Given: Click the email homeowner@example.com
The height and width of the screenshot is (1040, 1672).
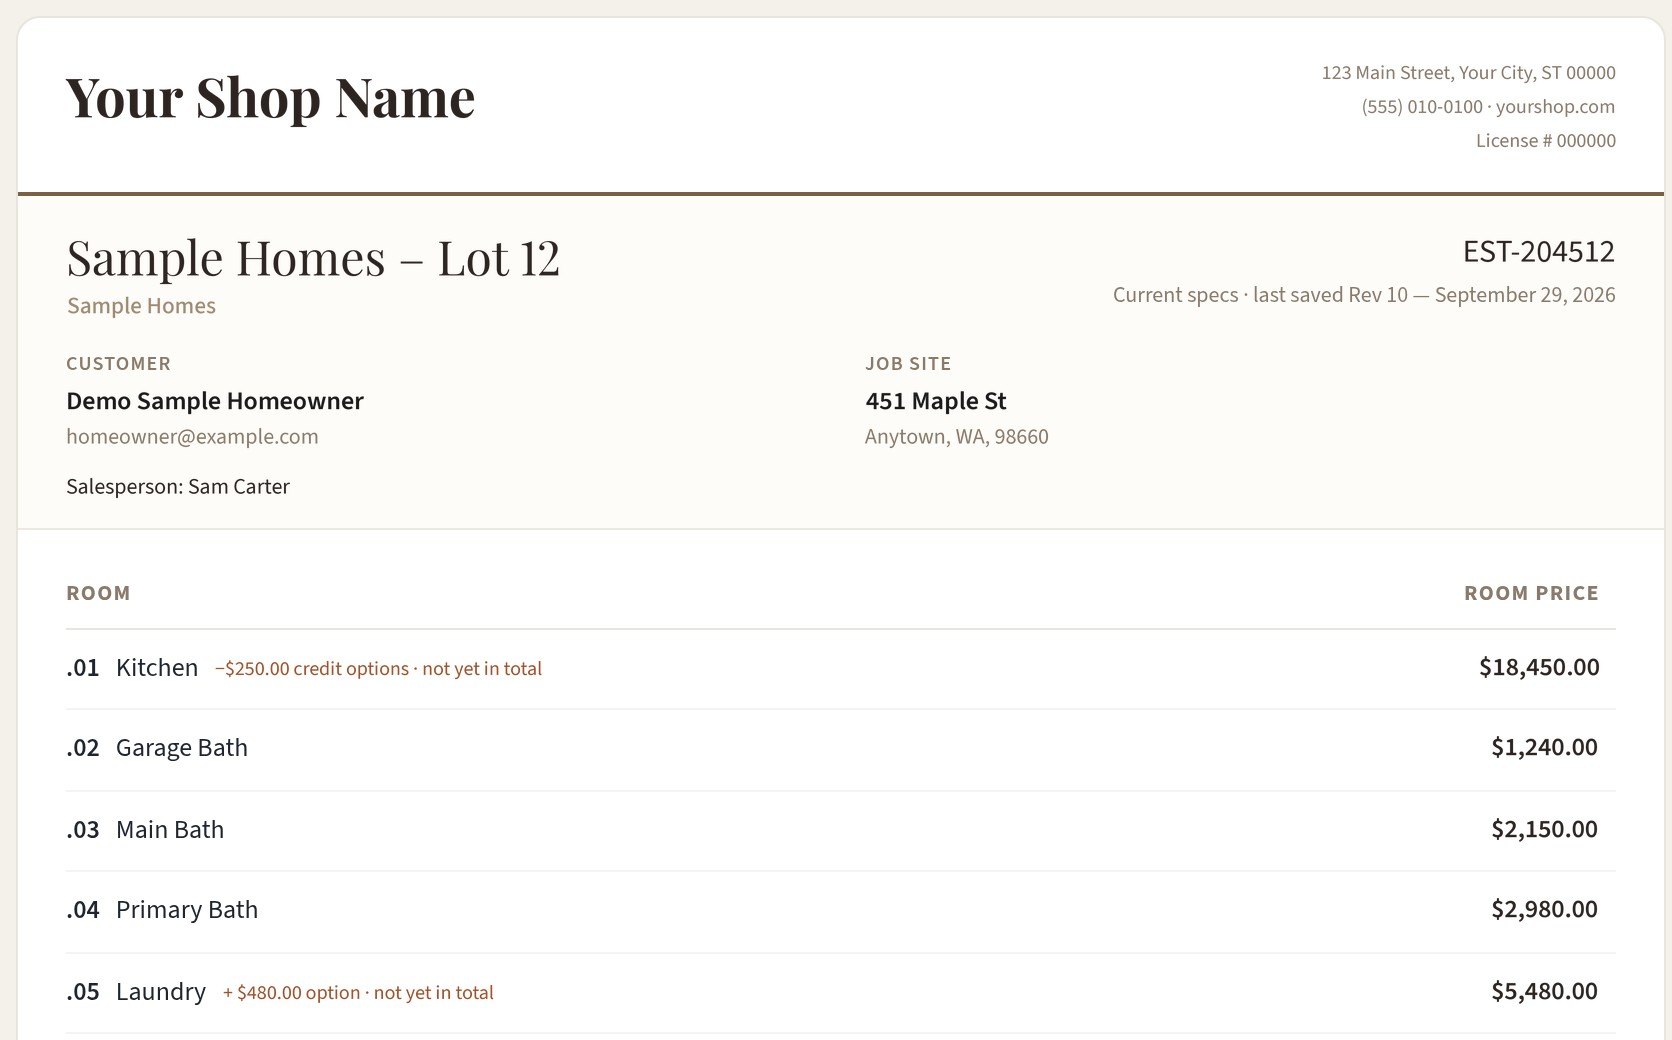Looking at the screenshot, I should 192,437.
